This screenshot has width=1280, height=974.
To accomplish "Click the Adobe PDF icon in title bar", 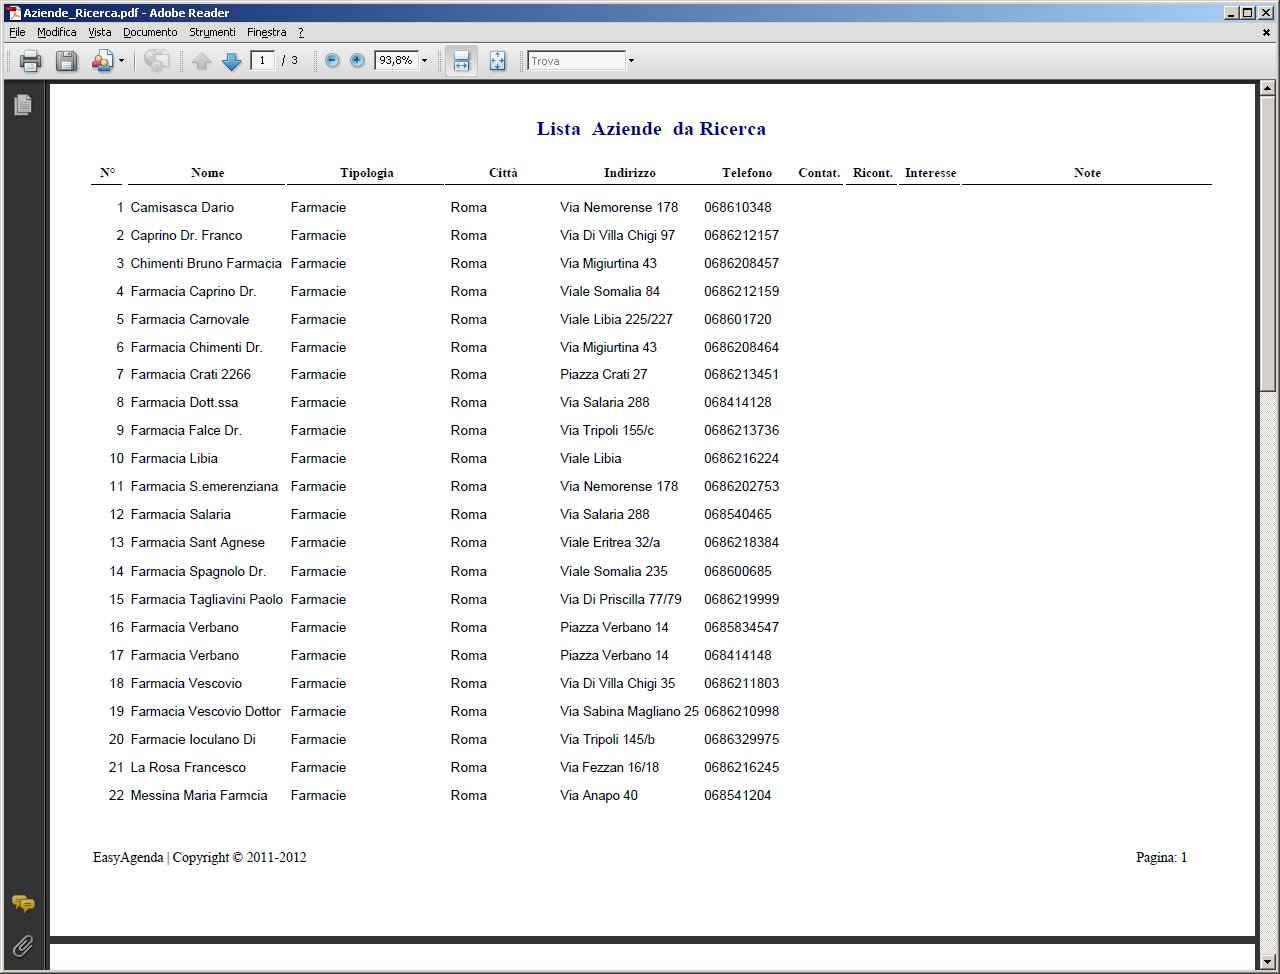I will coord(14,13).
